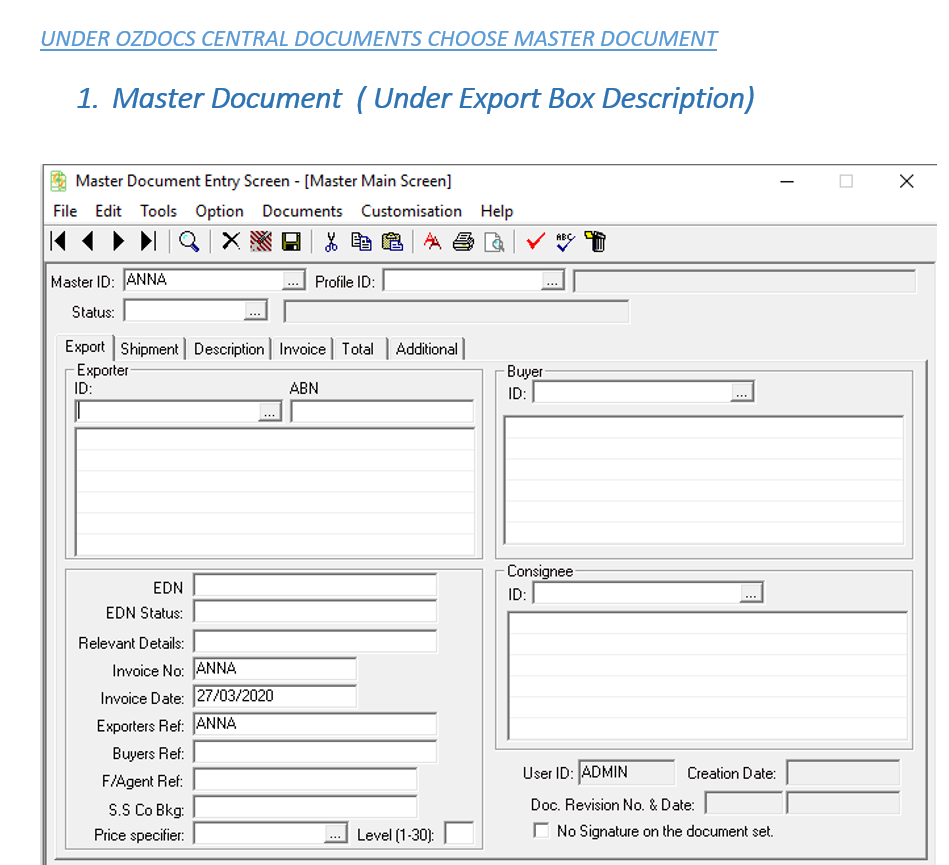
Task: Open Profile ID lookup button
Action: 552,281
